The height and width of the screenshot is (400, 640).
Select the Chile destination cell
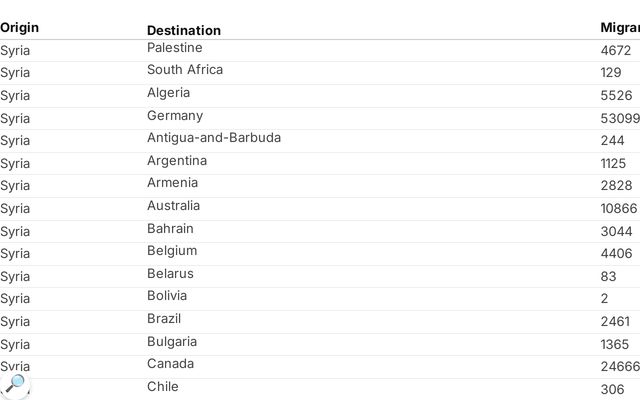pos(163,387)
